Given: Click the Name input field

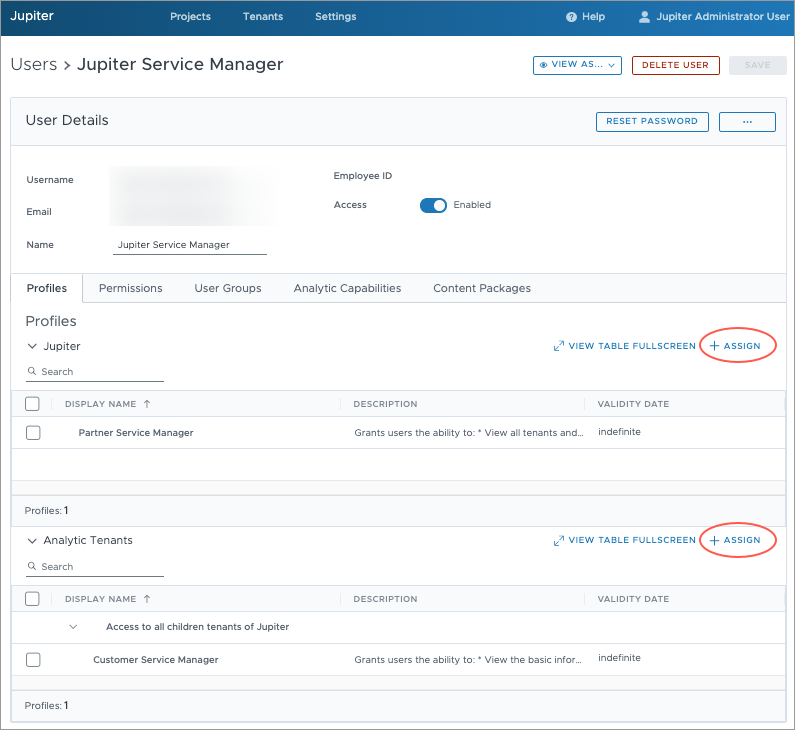Looking at the screenshot, I should (x=190, y=245).
